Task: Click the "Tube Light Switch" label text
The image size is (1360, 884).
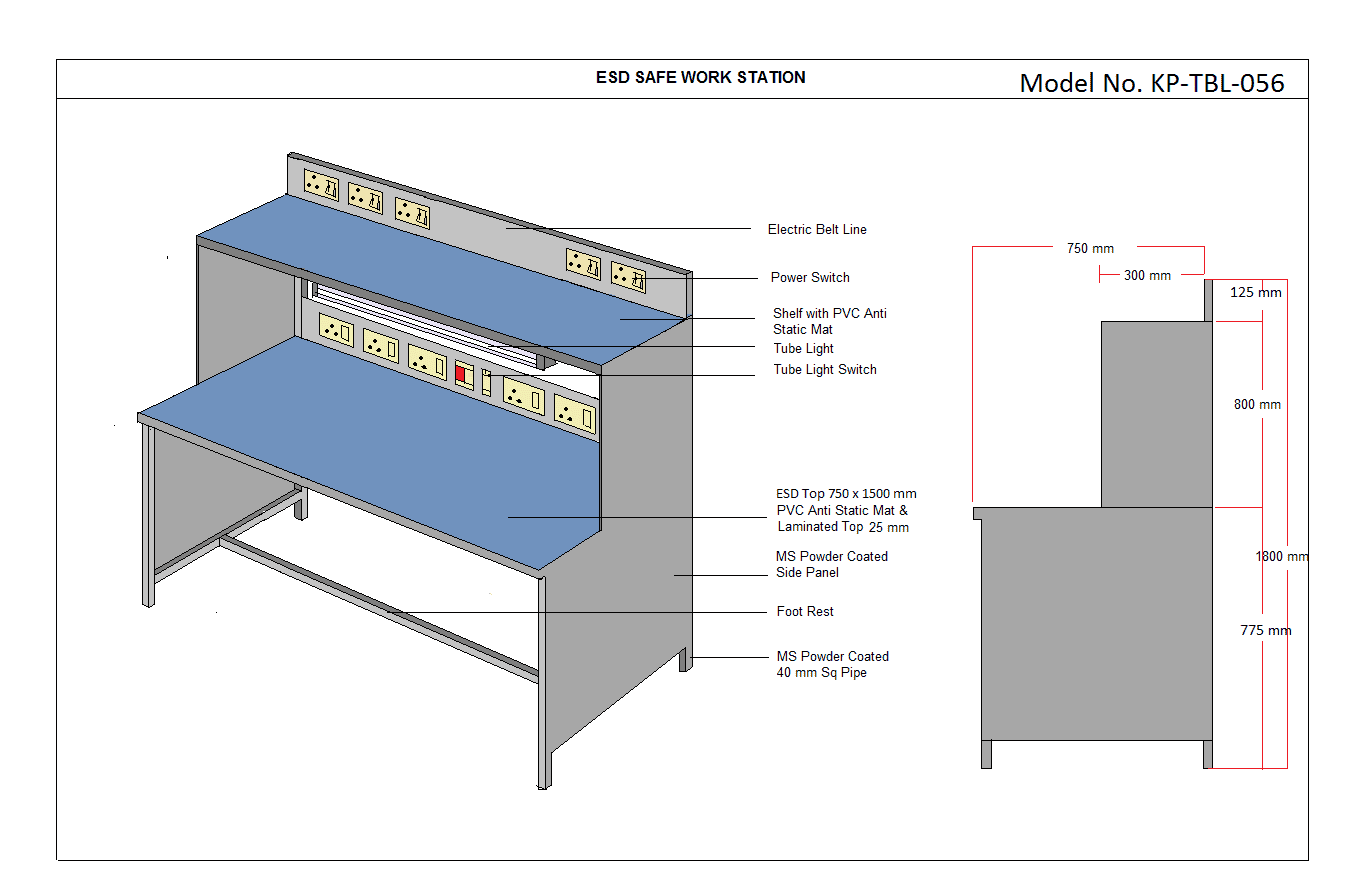Action: (x=824, y=370)
